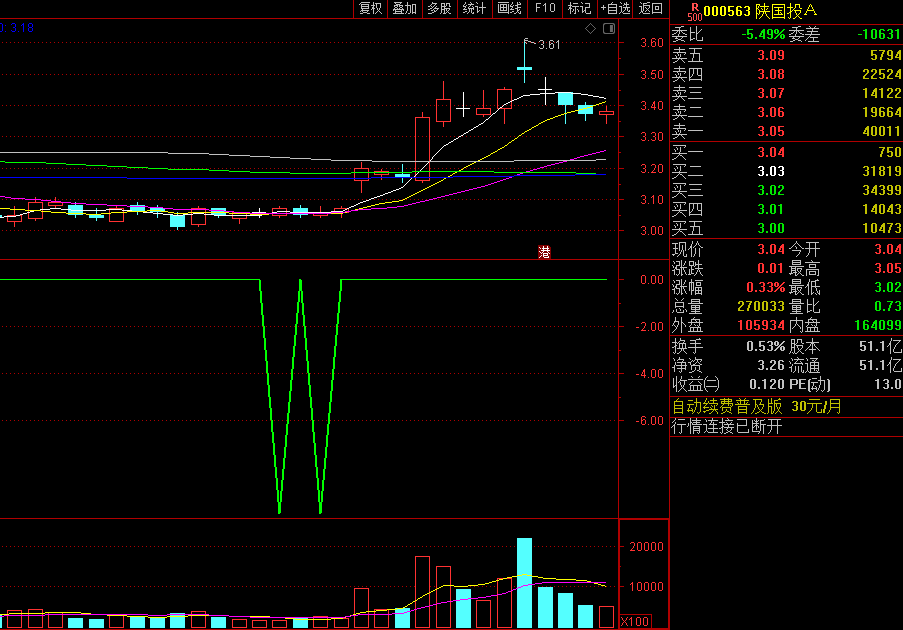This screenshot has height=630, width=903.
Task: Select the 卖三 row price 3.07
Action: click(x=771, y=93)
